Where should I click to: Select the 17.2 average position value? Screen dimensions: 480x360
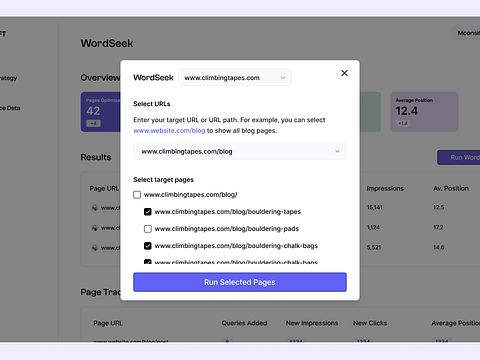[x=438, y=227]
